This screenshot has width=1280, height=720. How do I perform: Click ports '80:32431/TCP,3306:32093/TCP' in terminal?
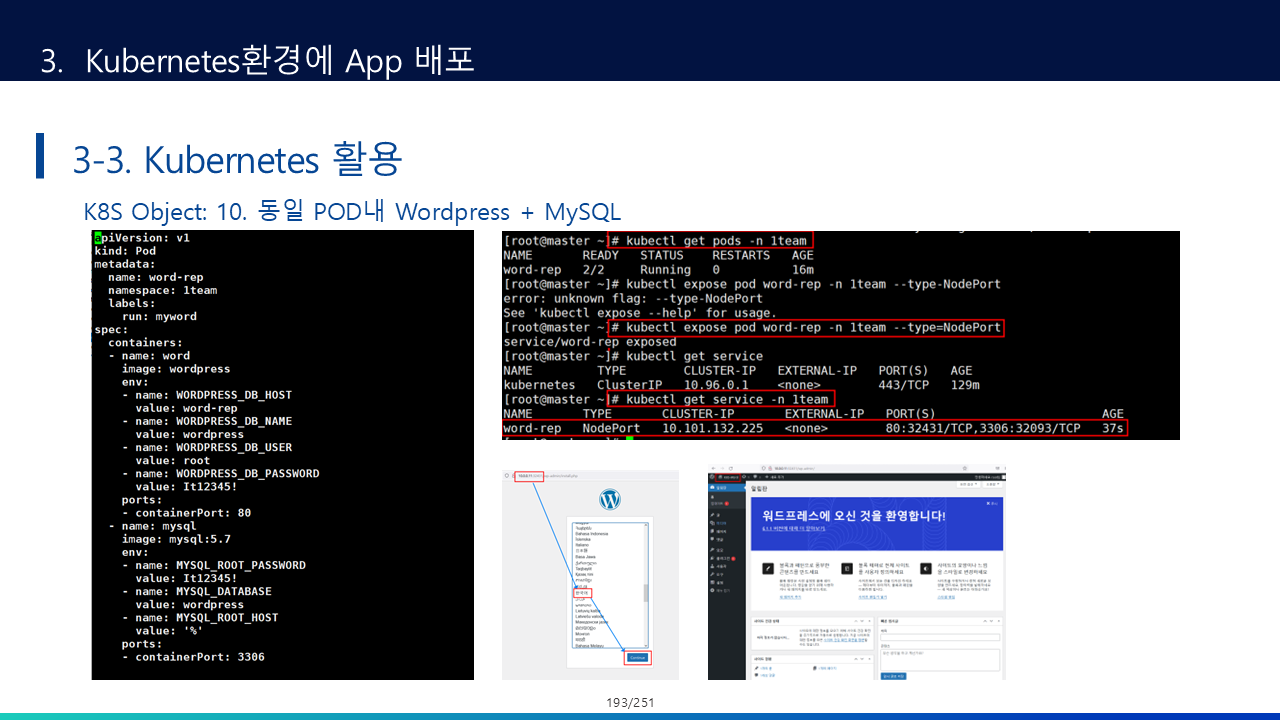tap(983, 428)
